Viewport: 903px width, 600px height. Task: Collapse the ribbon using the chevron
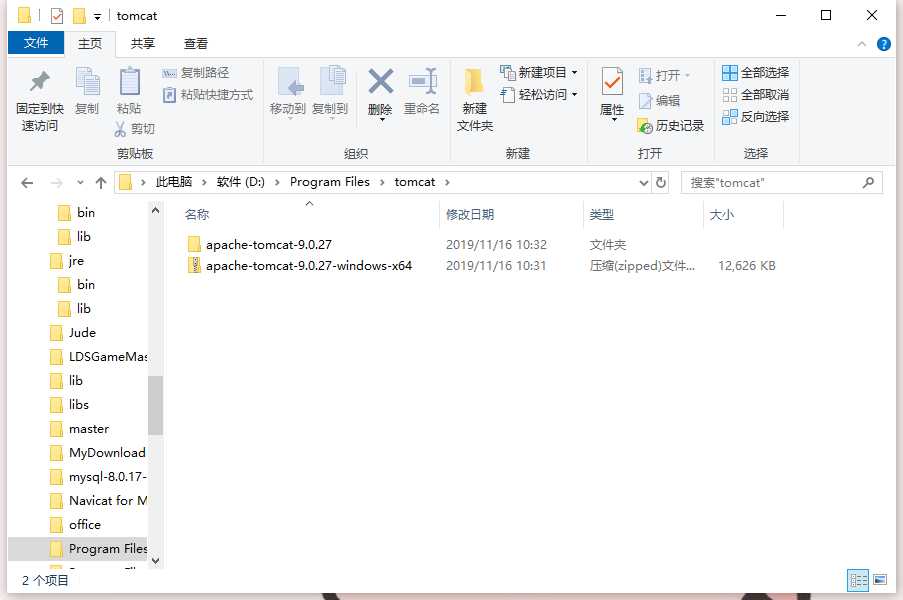[862, 44]
